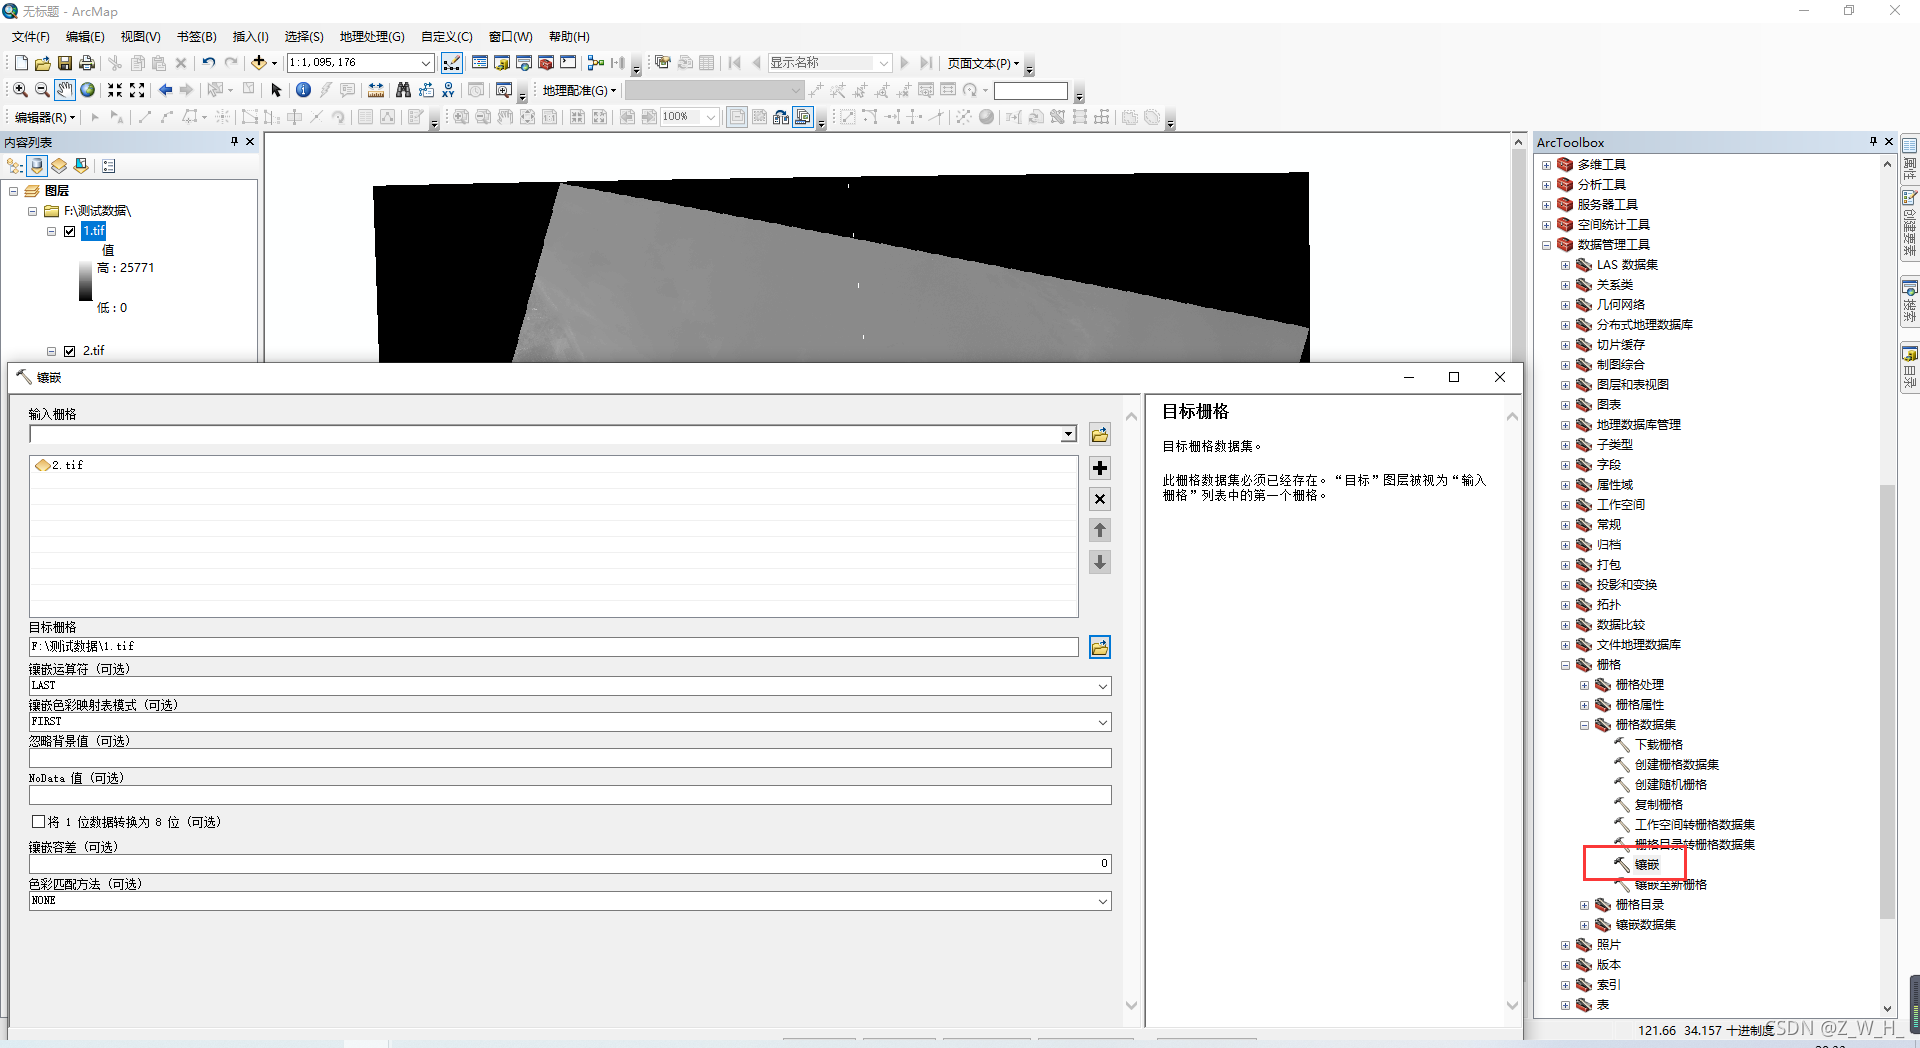The width and height of the screenshot is (1920, 1048).
Task: Undo the last action
Action: click(x=208, y=63)
